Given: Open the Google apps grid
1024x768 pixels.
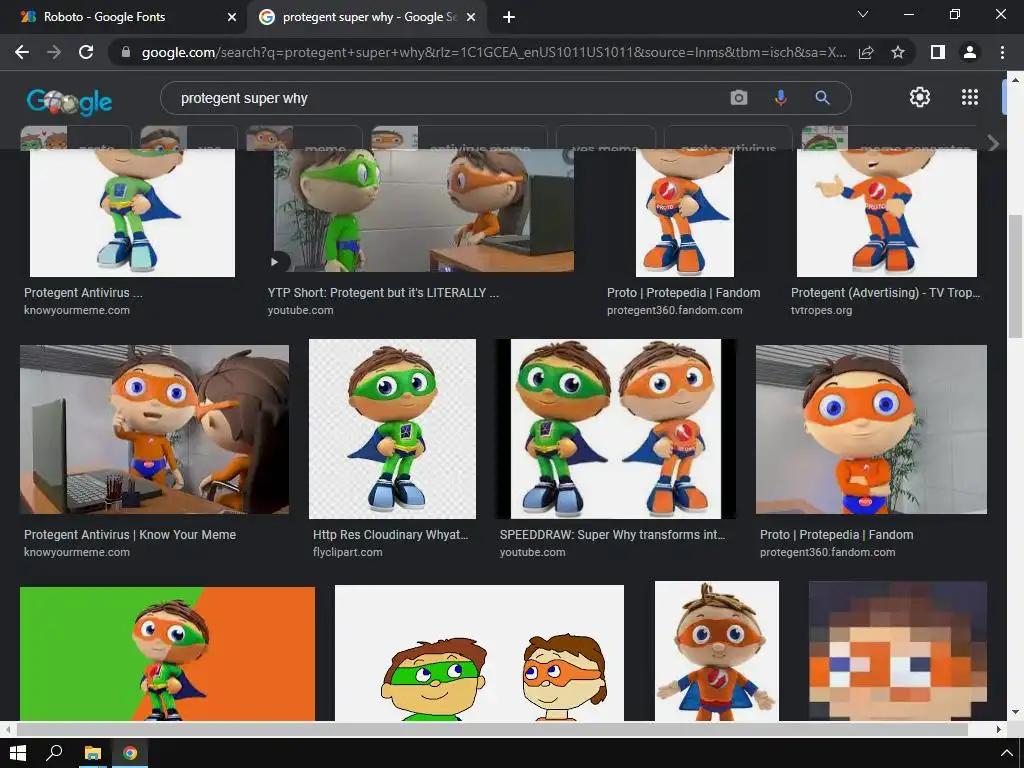Looking at the screenshot, I should pos(970,97).
